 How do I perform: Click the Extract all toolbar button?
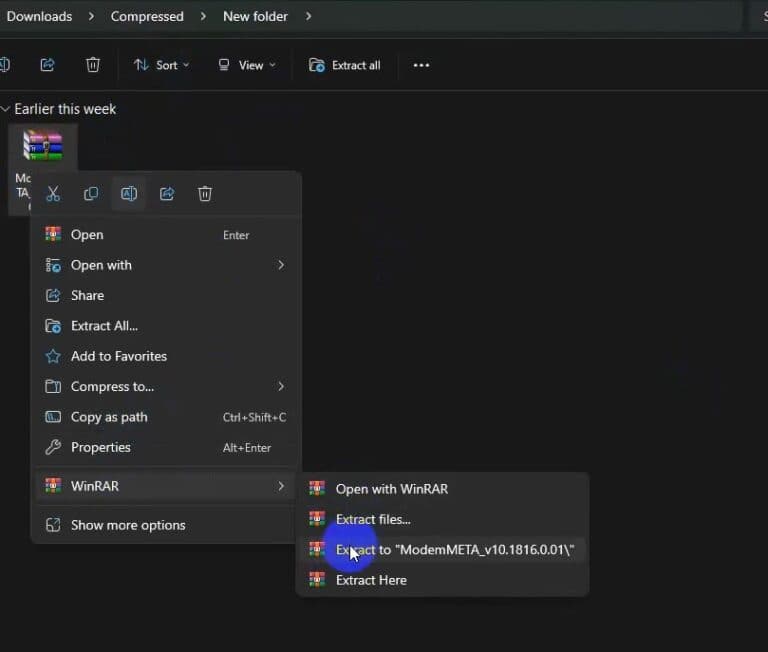[345, 65]
